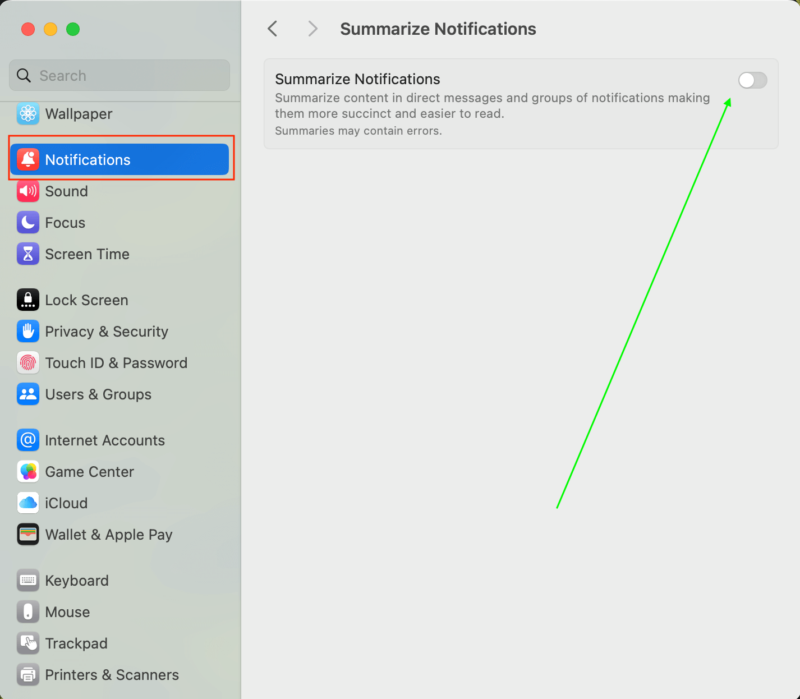
Task: Click the Touch ID fingerprint icon
Action: pos(28,363)
